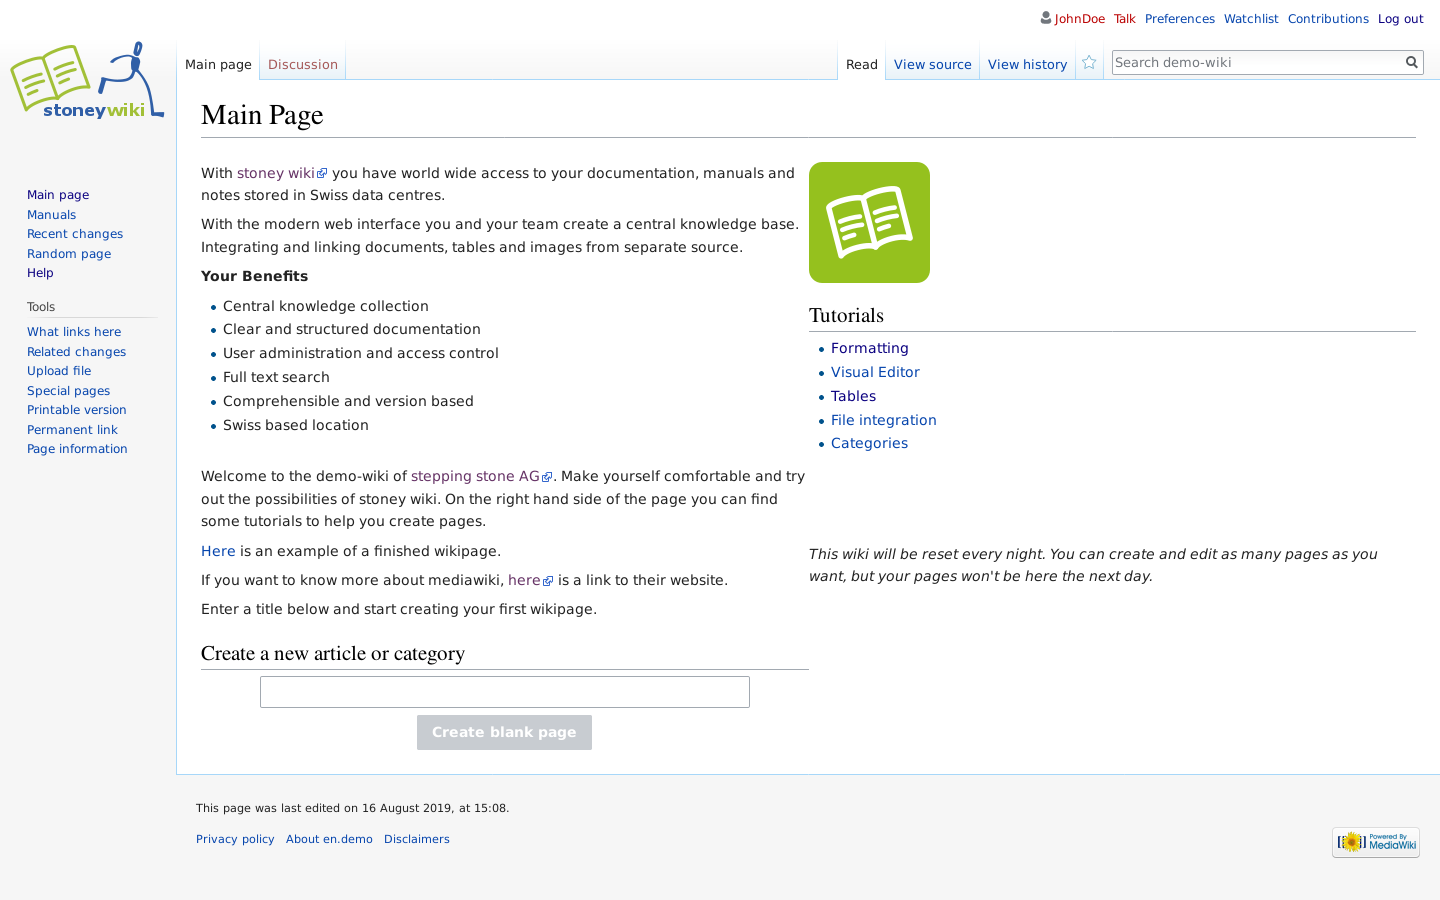The image size is (1440, 900).
Task: Open the View source tab
Action: (x=933, y=64)
